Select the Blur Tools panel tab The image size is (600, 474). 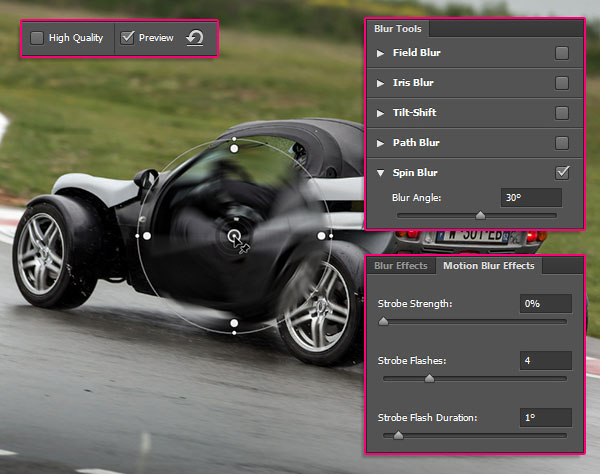[x=398, y=29]
